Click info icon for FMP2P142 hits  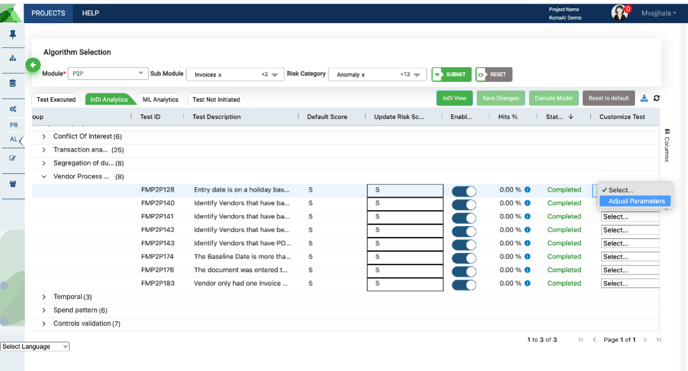527,230
